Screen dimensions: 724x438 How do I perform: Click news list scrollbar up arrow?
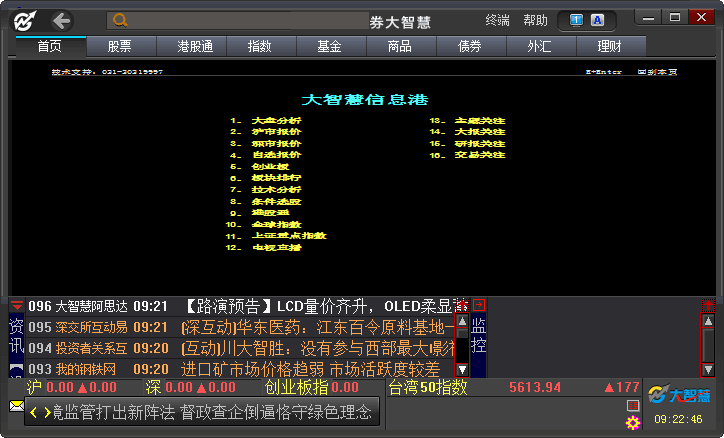tap(462, 321)
